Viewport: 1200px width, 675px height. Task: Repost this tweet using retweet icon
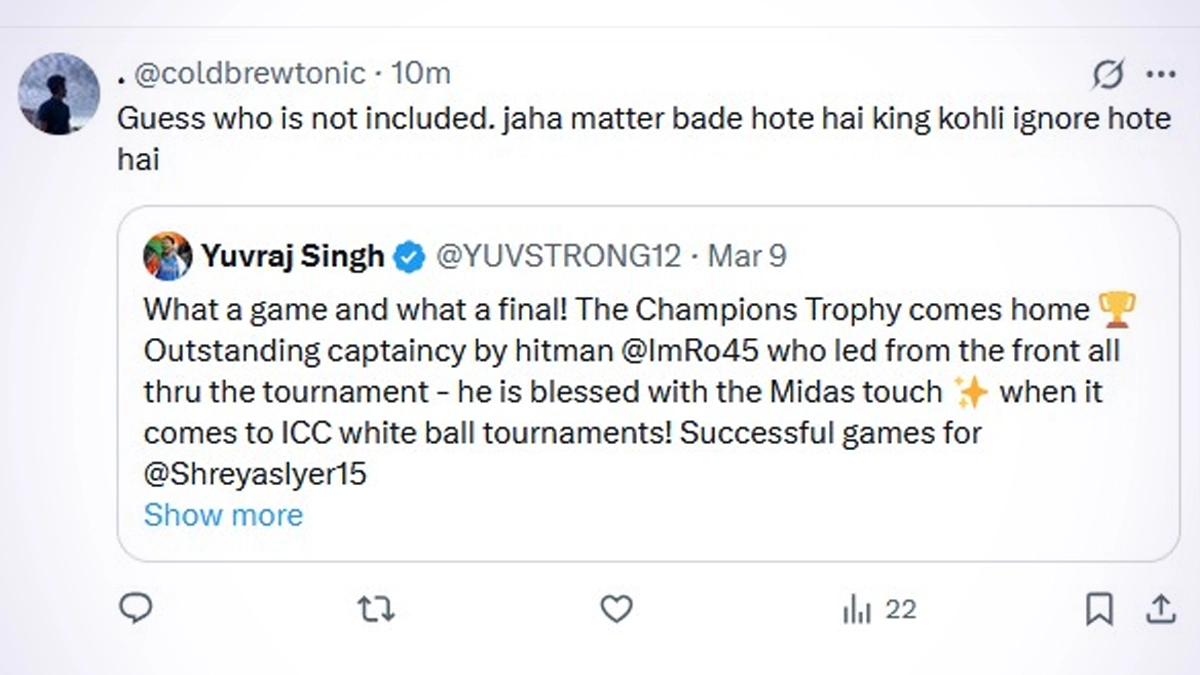click(376, 608)
